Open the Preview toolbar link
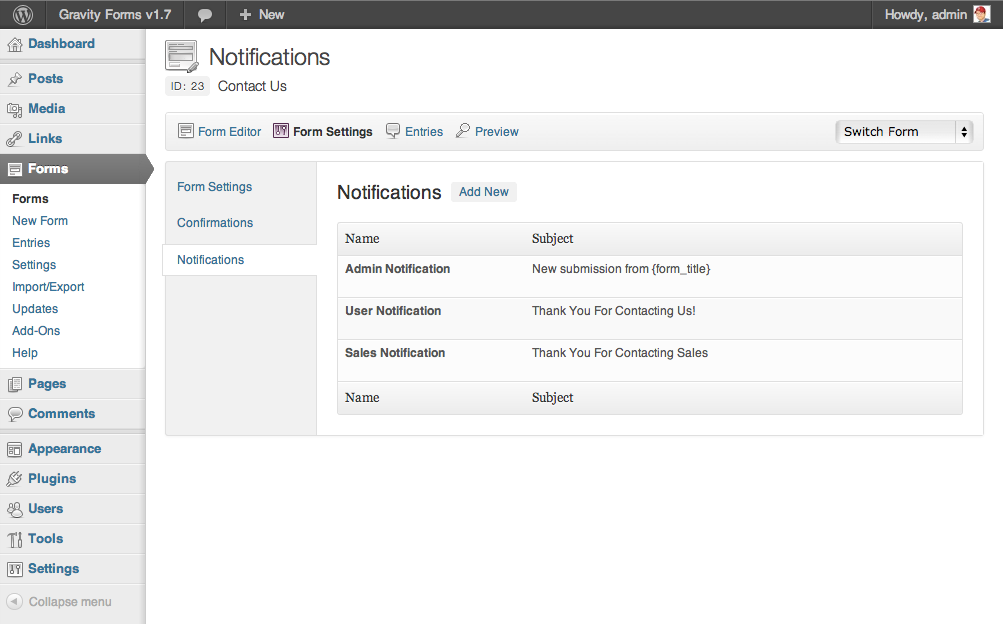The image size is (1003, 624). pos(496,132)
